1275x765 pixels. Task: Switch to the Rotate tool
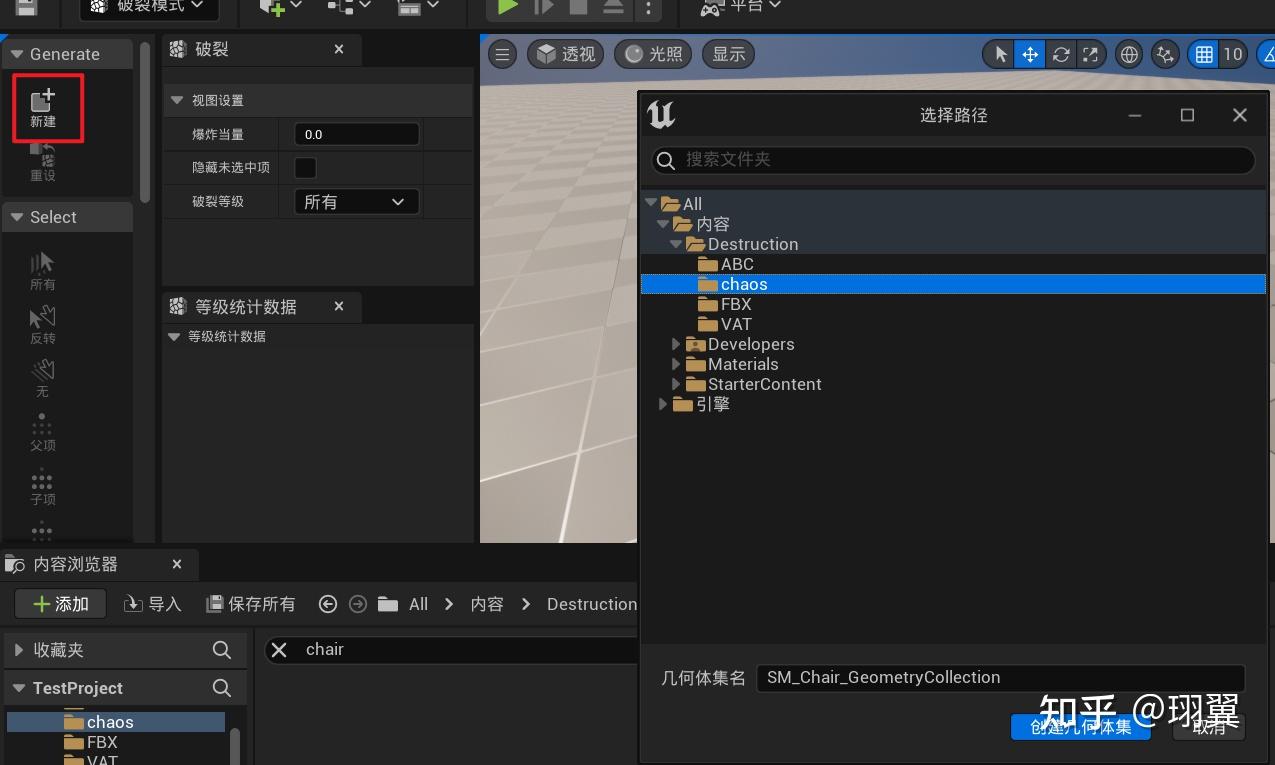pos(1060,54)
